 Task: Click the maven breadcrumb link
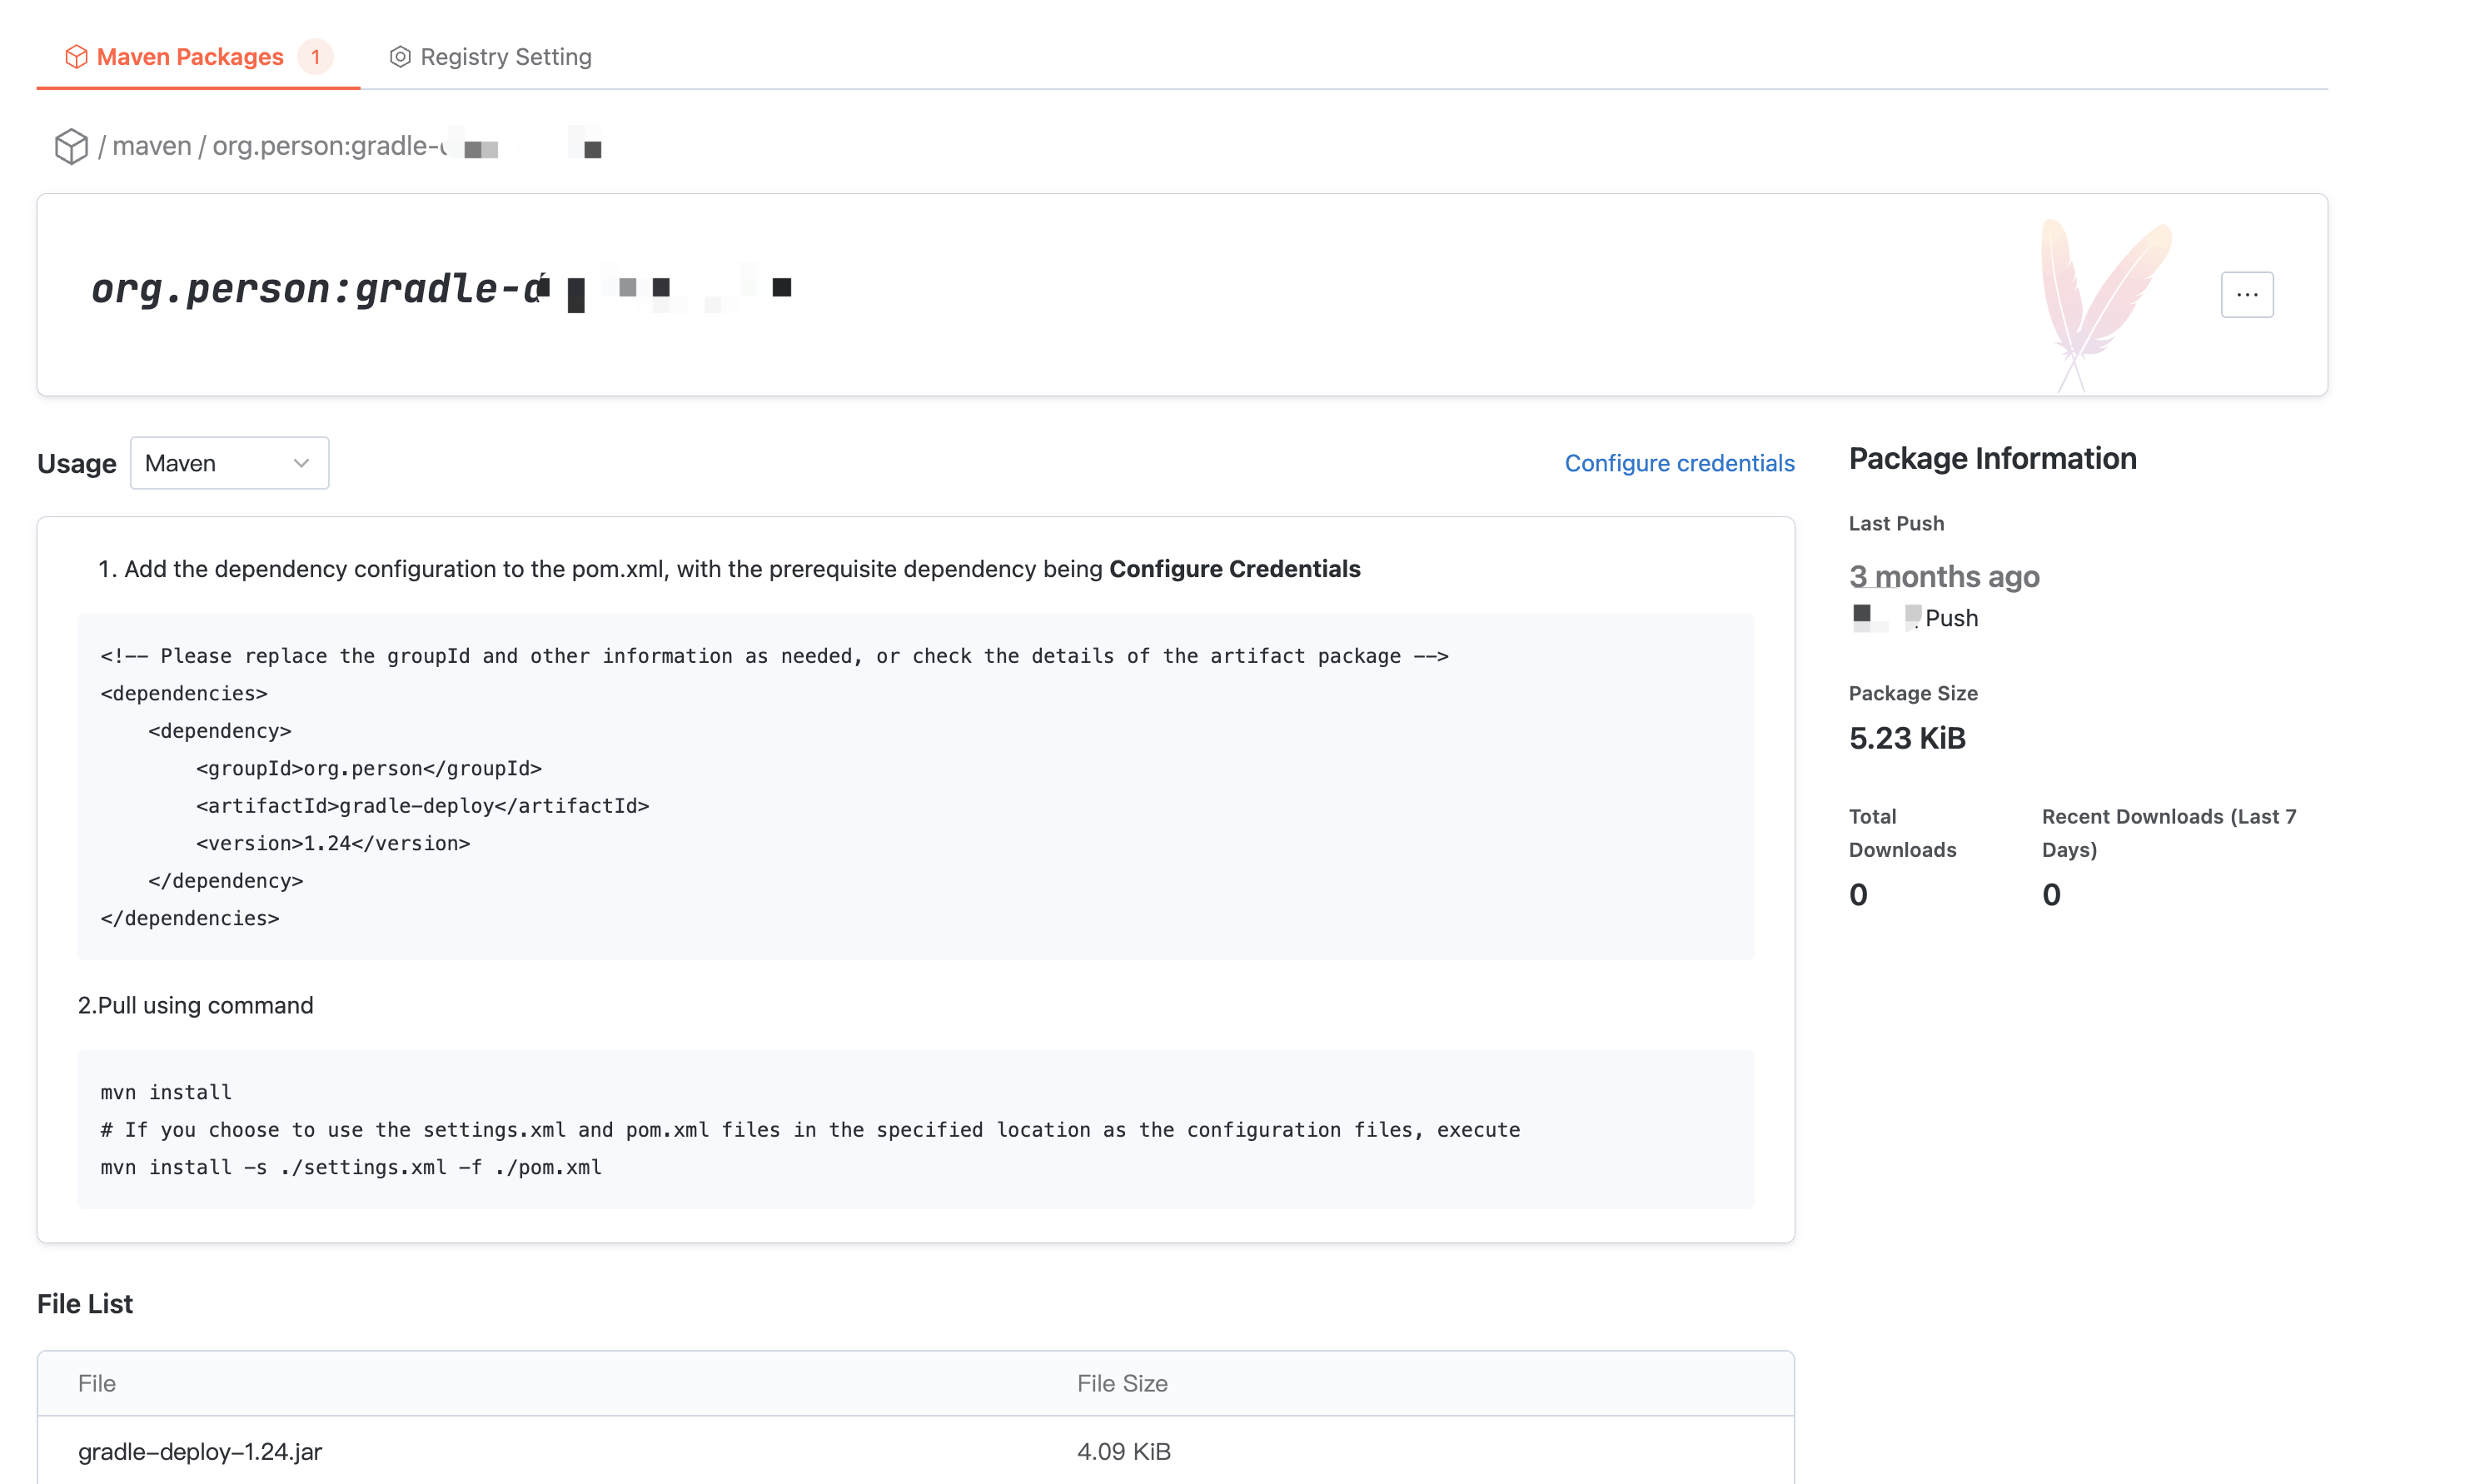(x=151, y=146)
